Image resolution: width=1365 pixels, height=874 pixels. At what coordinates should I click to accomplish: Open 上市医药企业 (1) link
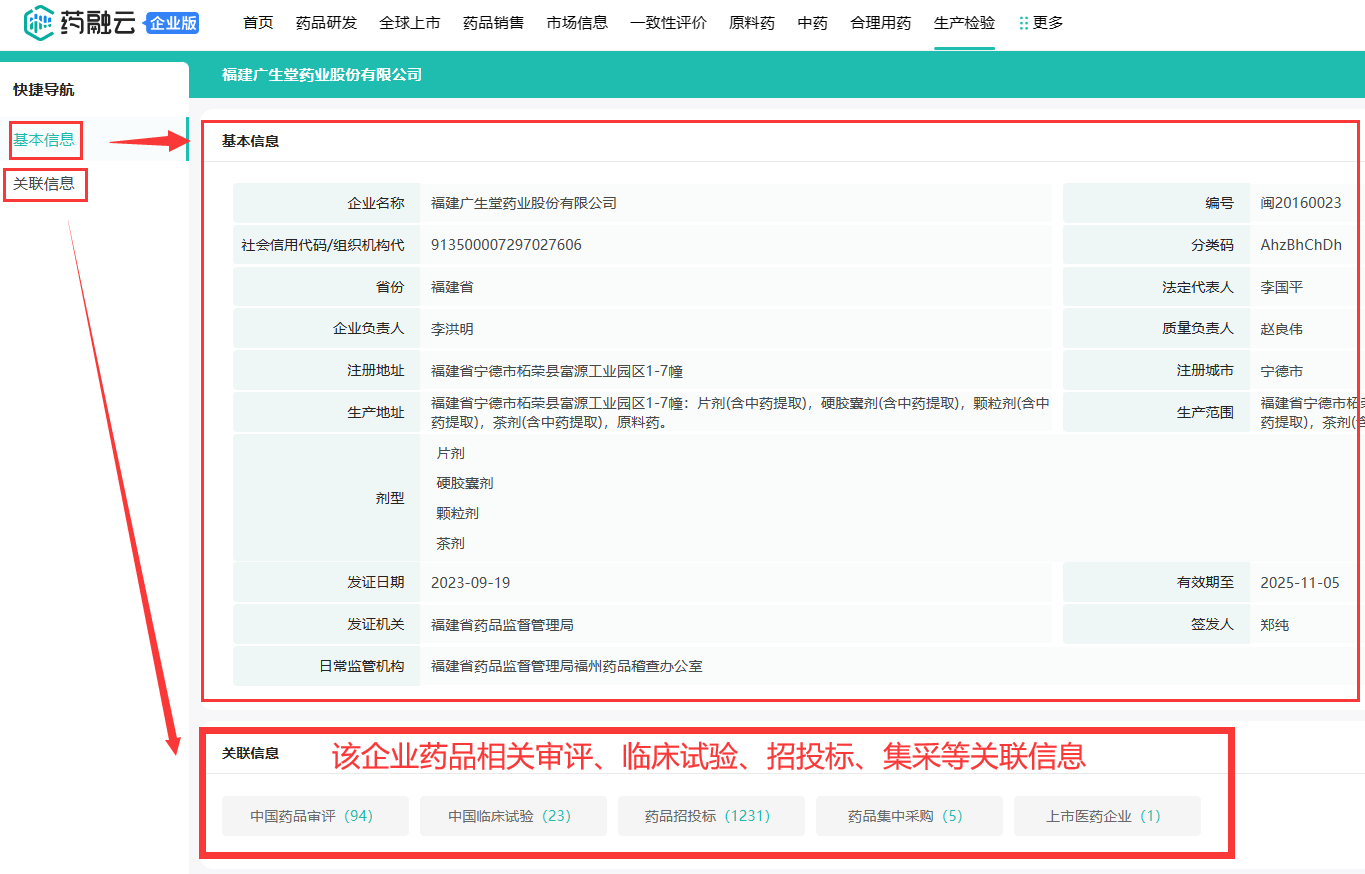pyautogui.click(x=1107, y=816)
